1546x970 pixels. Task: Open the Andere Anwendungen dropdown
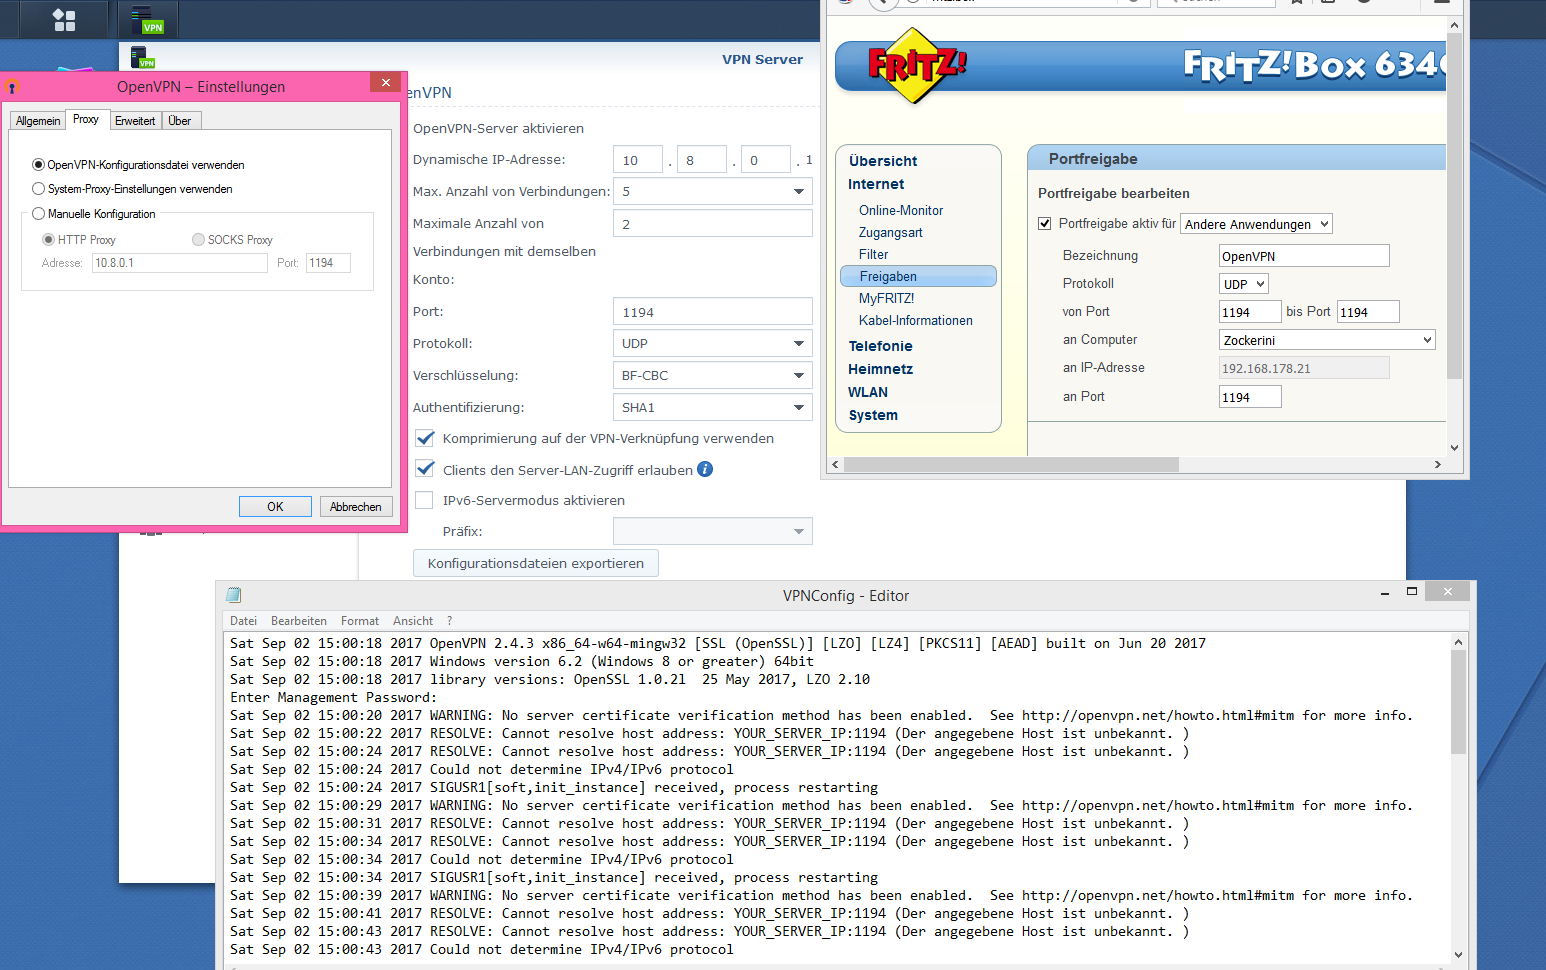[x=1256, y=224]
